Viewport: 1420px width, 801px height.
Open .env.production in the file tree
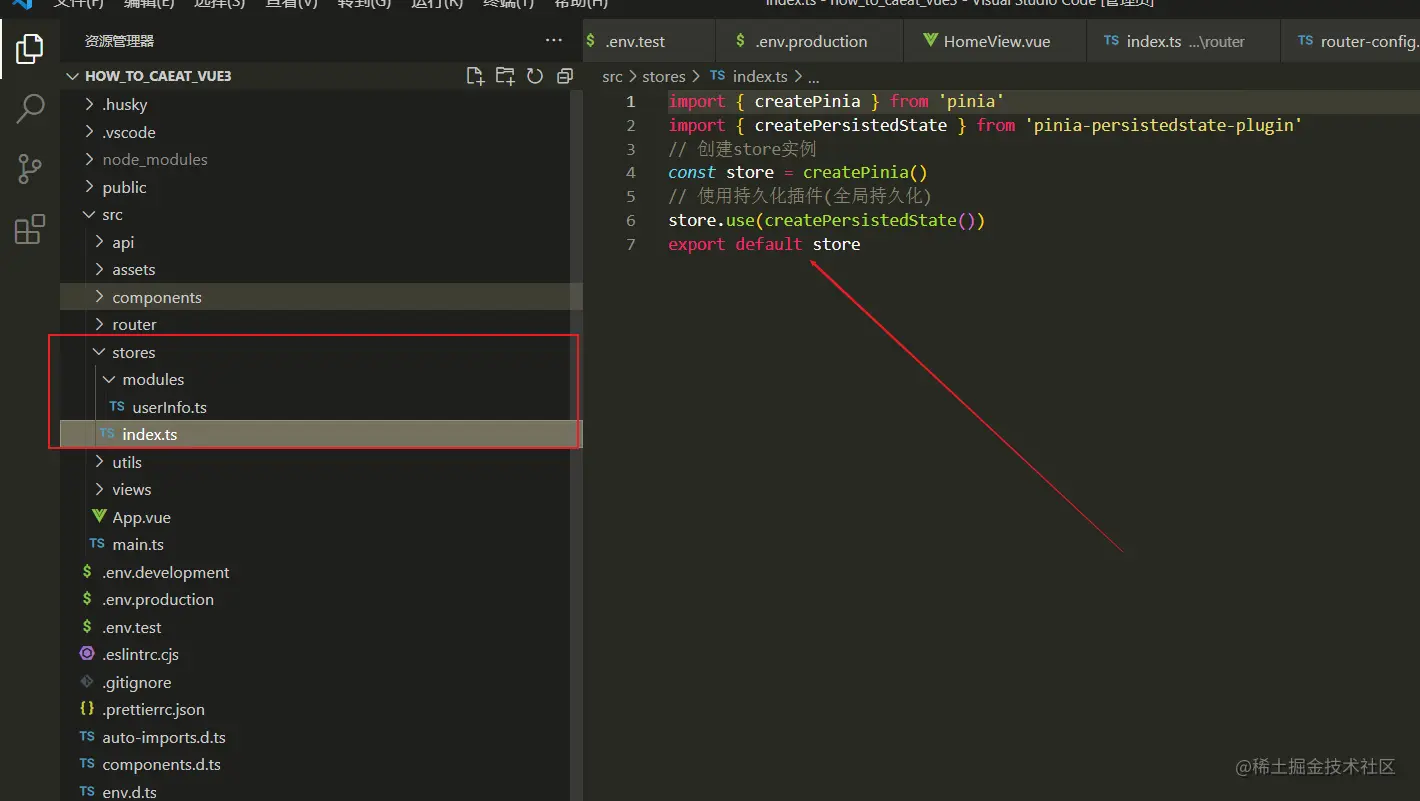320,599
